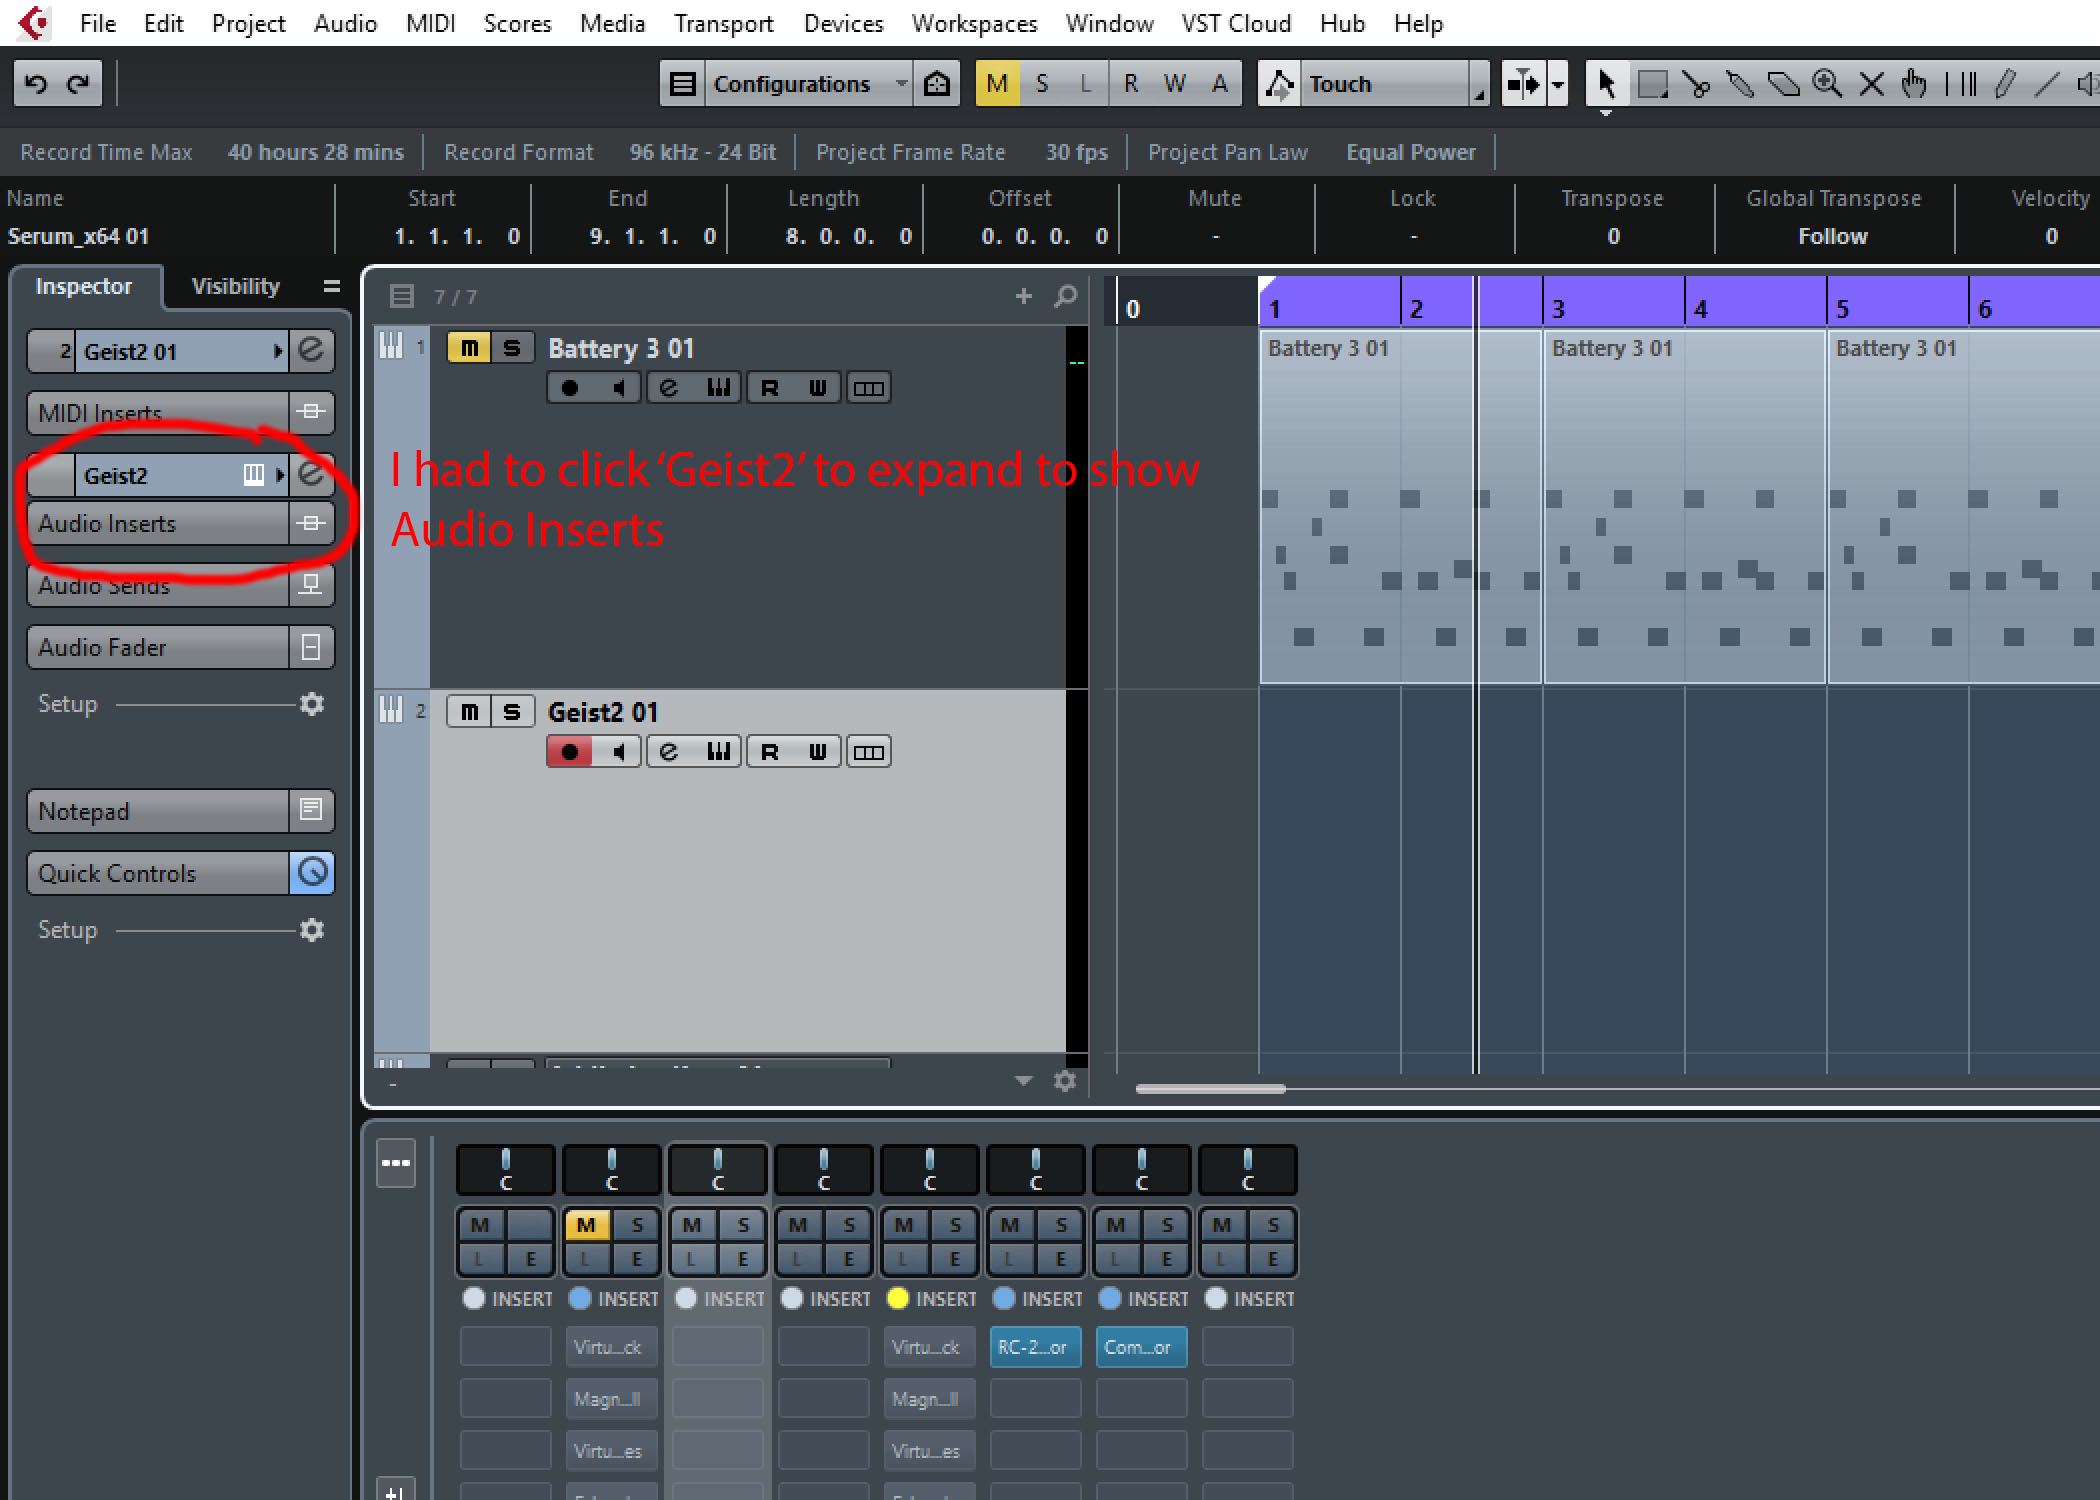Select the Line tool
This screenshot has width=2100, height=1500.
coord(2047,84)
